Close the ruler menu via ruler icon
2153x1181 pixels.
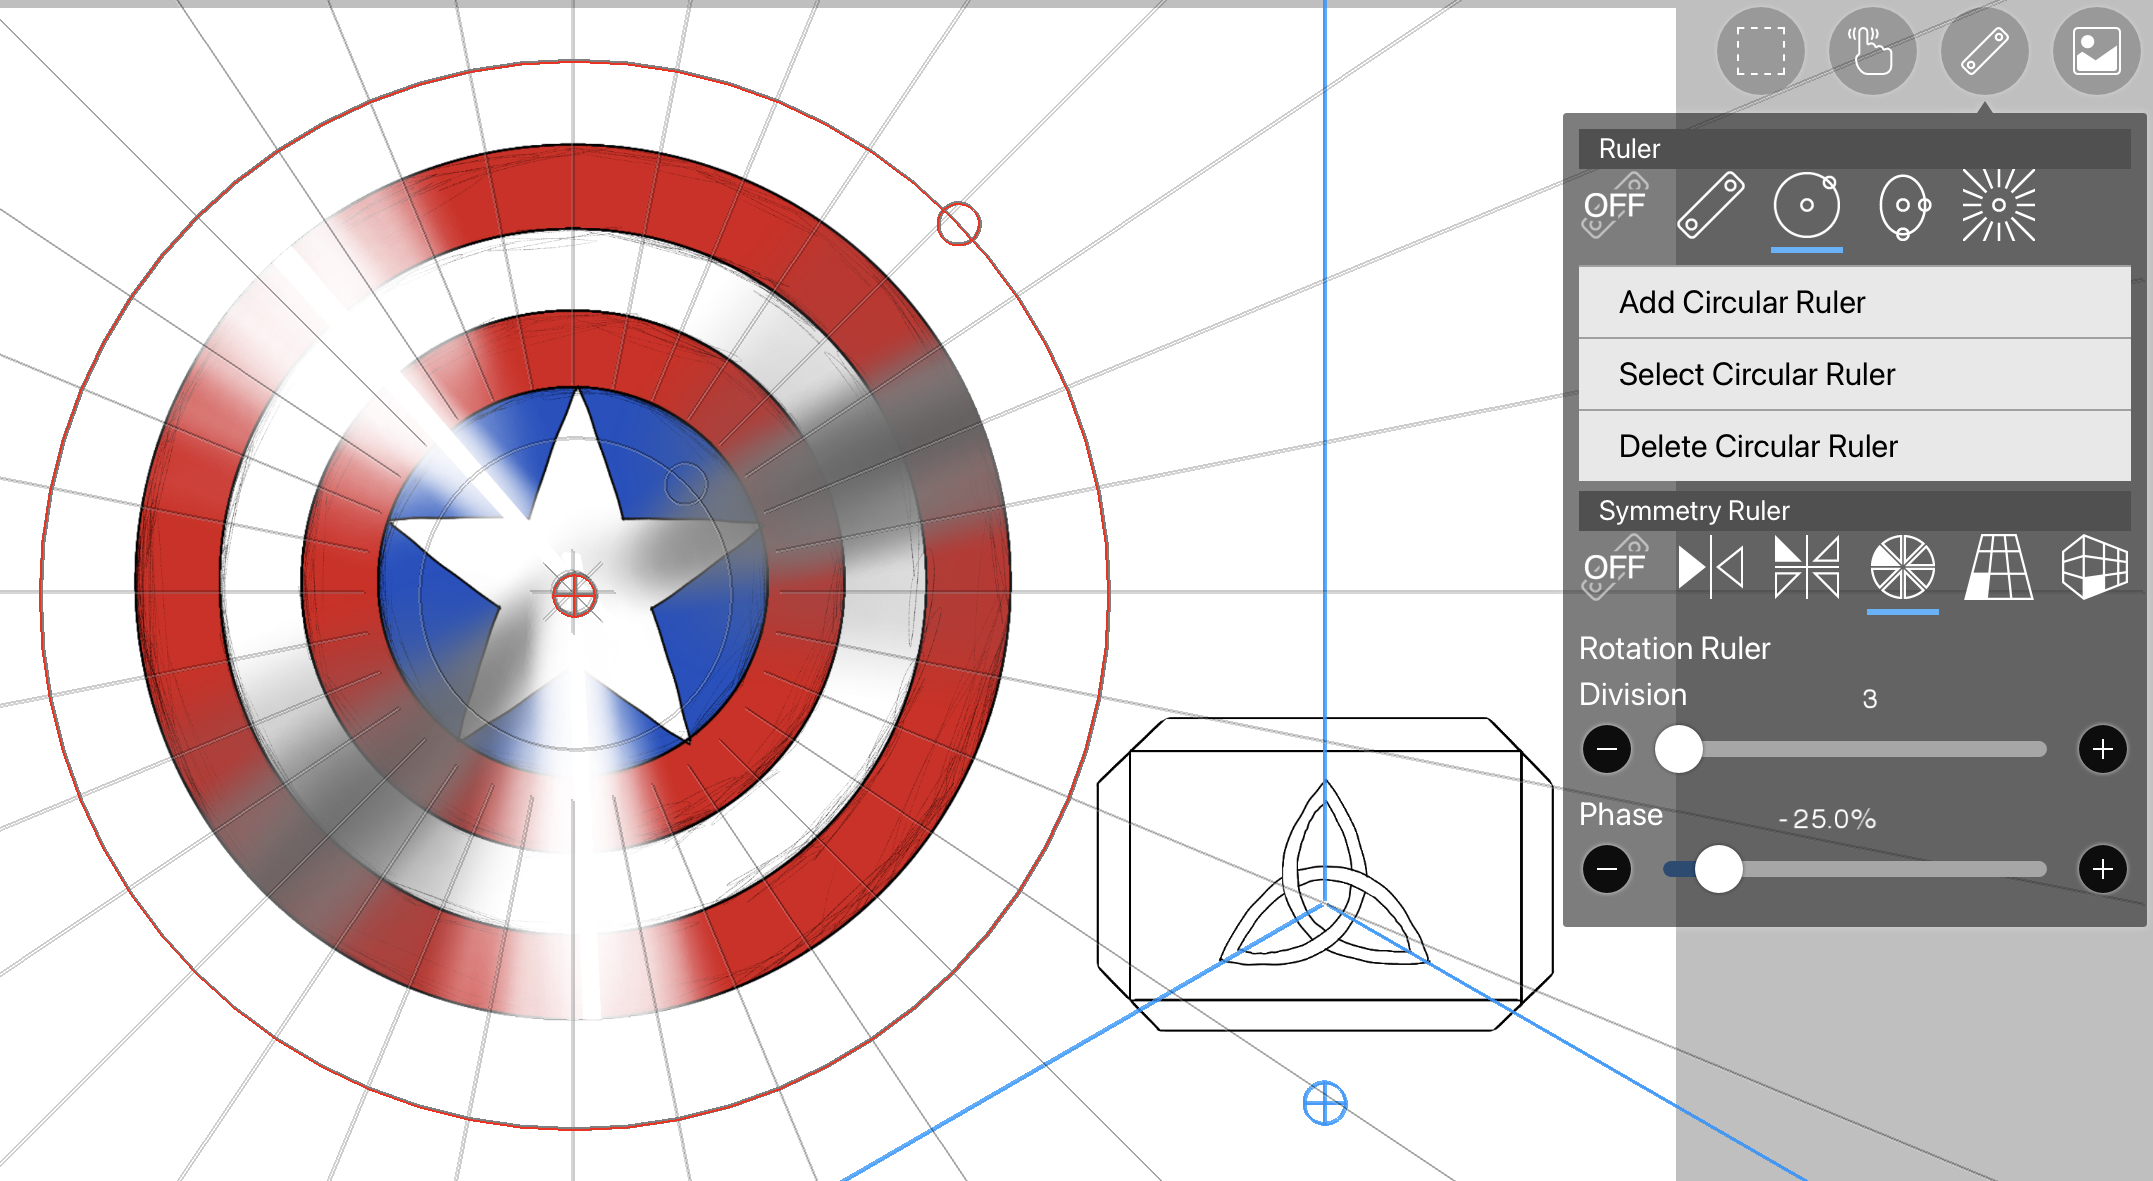point(1984,51)
